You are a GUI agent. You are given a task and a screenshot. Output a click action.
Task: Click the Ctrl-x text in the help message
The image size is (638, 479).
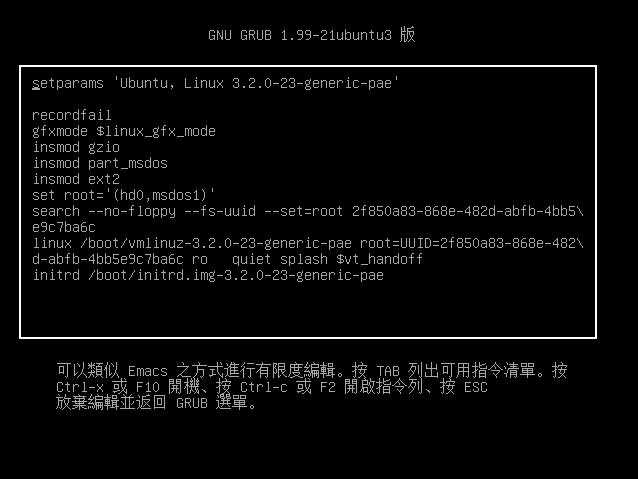80,387
